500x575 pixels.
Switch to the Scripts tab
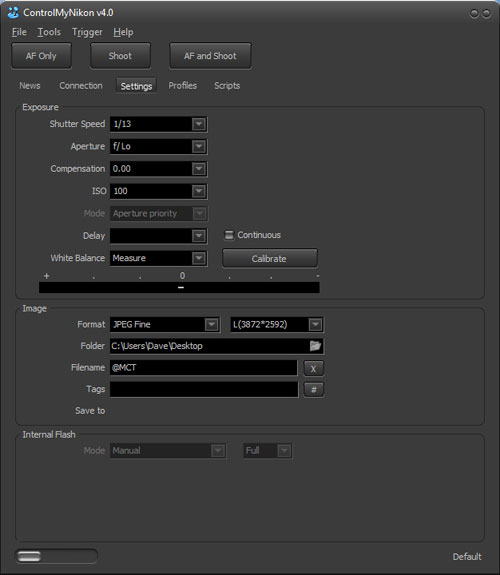point(227,86)
